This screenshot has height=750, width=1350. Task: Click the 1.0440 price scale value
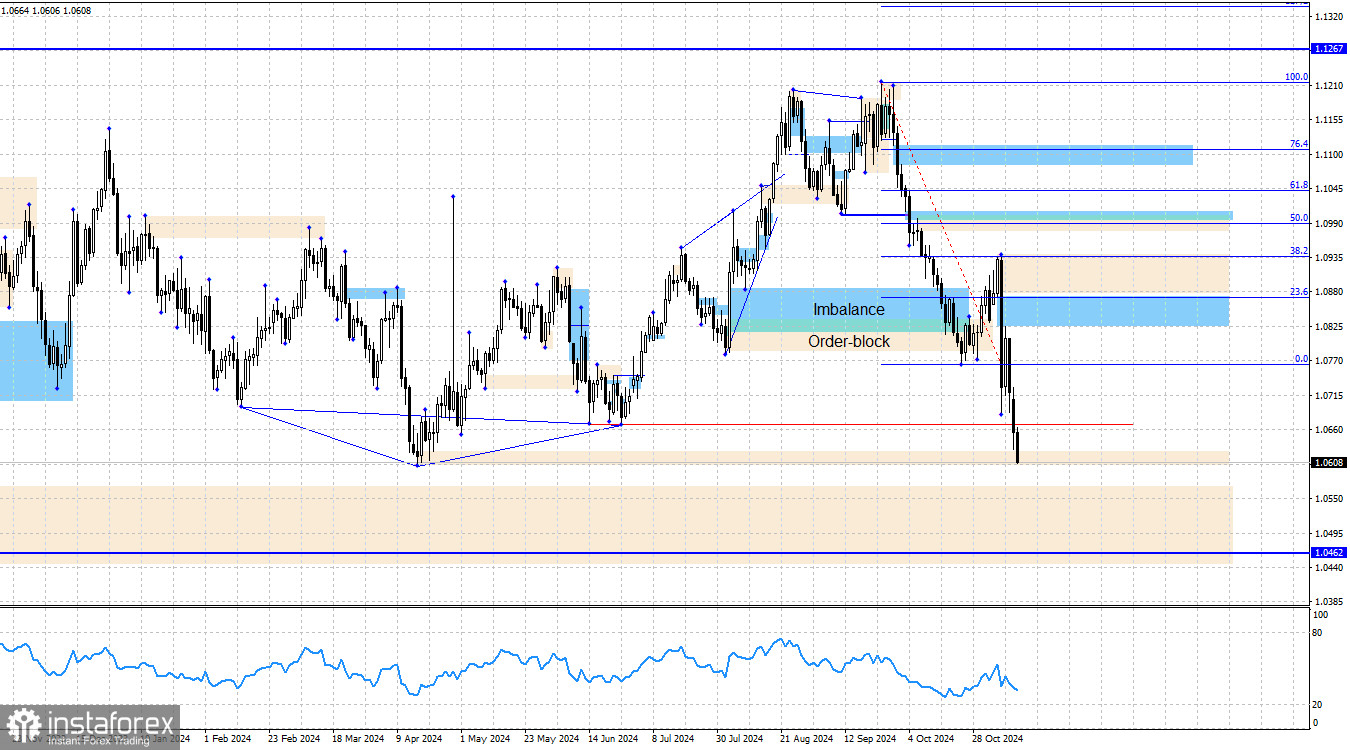(1330, 568)
